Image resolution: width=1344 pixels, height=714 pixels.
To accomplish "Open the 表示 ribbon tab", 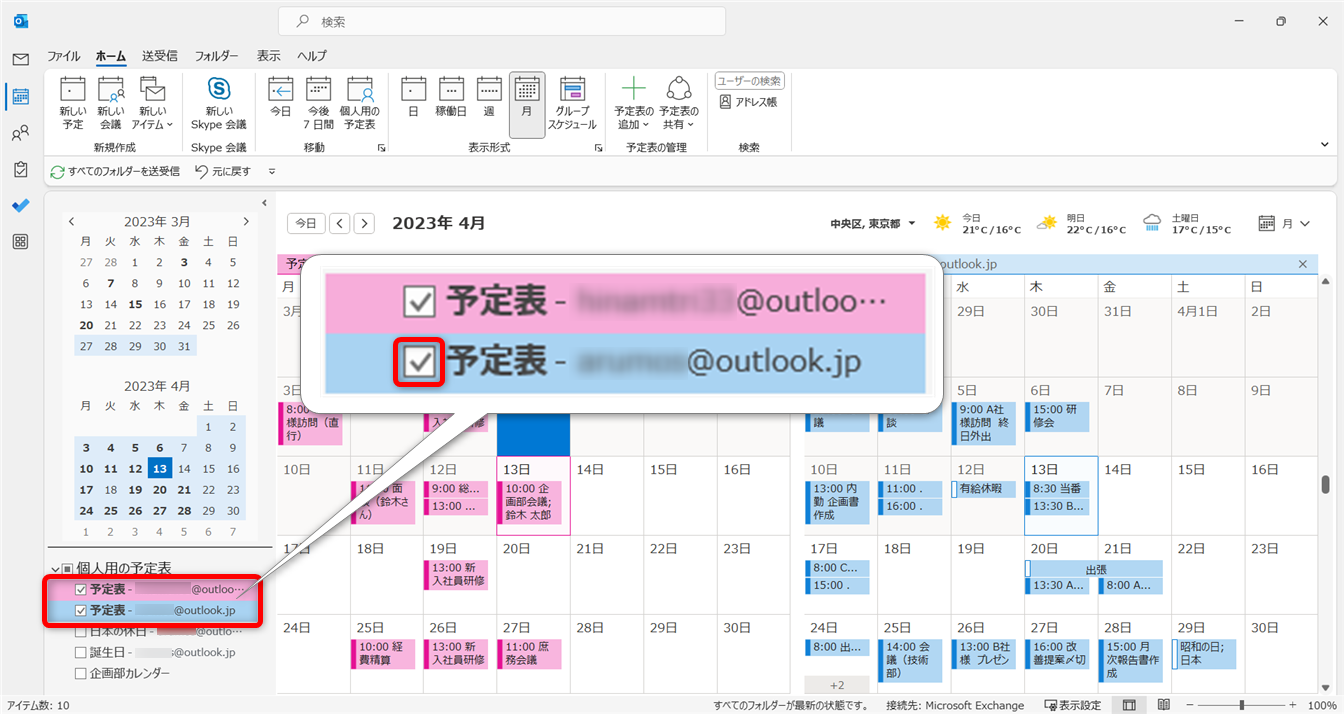I will click(268, 56).
